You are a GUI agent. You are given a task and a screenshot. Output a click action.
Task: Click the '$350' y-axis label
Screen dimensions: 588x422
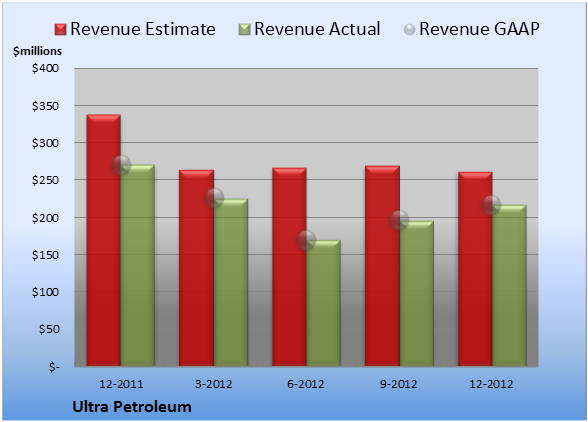coord(45,106)
